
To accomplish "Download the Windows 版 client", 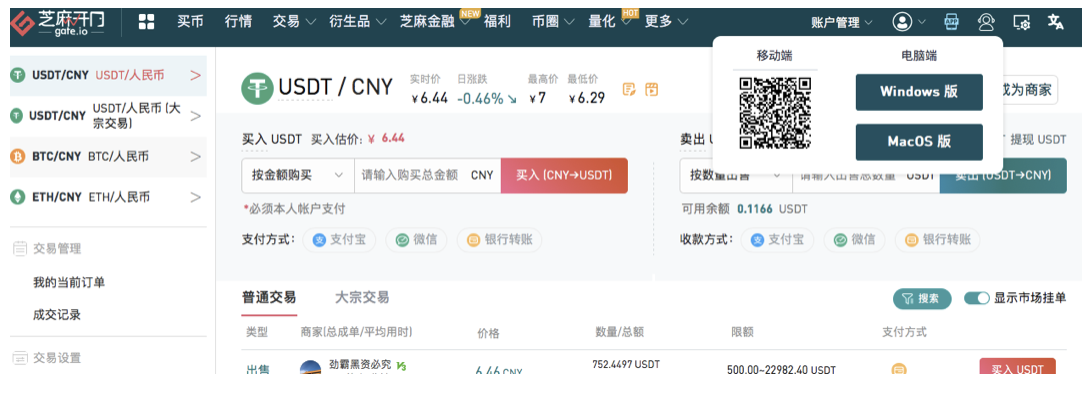I will (x=919, y=92).
